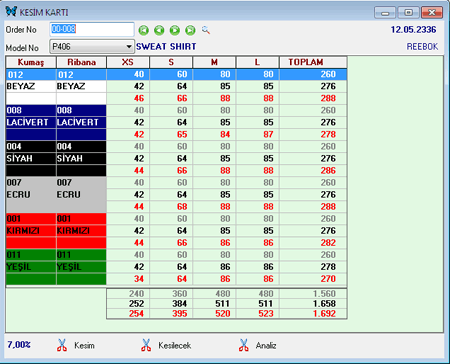Screen dimensions: 450x364
Task: Select the 011 Kumaş code cell
Action: coord(31,255)
